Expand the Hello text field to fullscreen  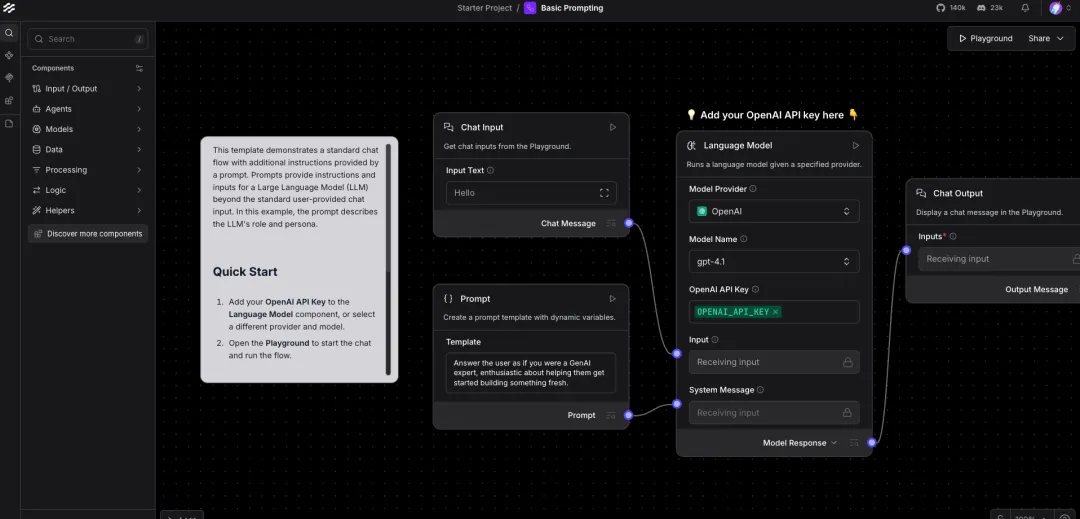click(x=604, y=193)
